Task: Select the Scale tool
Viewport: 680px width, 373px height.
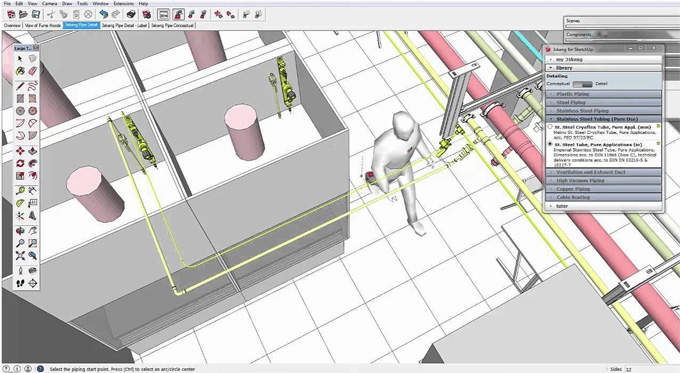Action: pos(20,176)
